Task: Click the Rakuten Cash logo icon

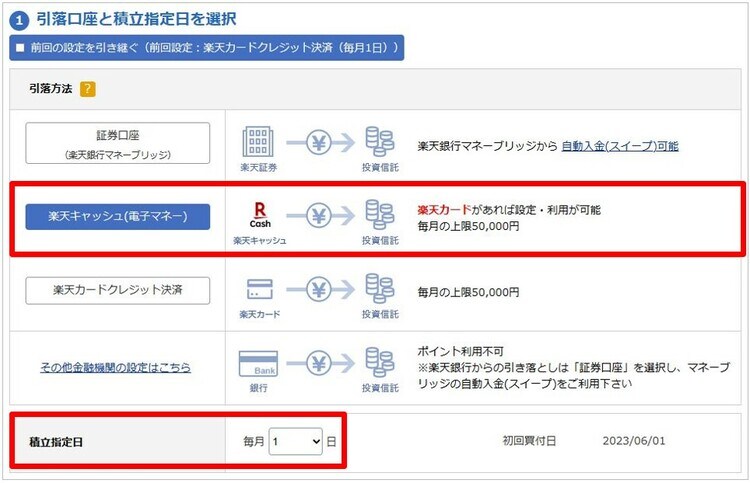Action: 260,215
